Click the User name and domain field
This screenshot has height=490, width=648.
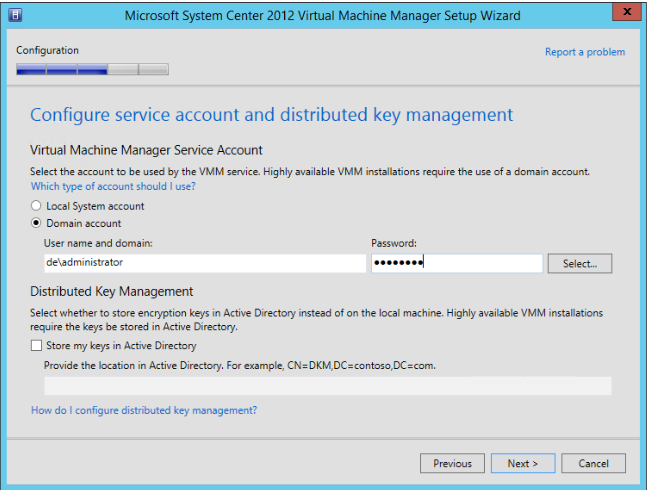(x=204, y=263)
